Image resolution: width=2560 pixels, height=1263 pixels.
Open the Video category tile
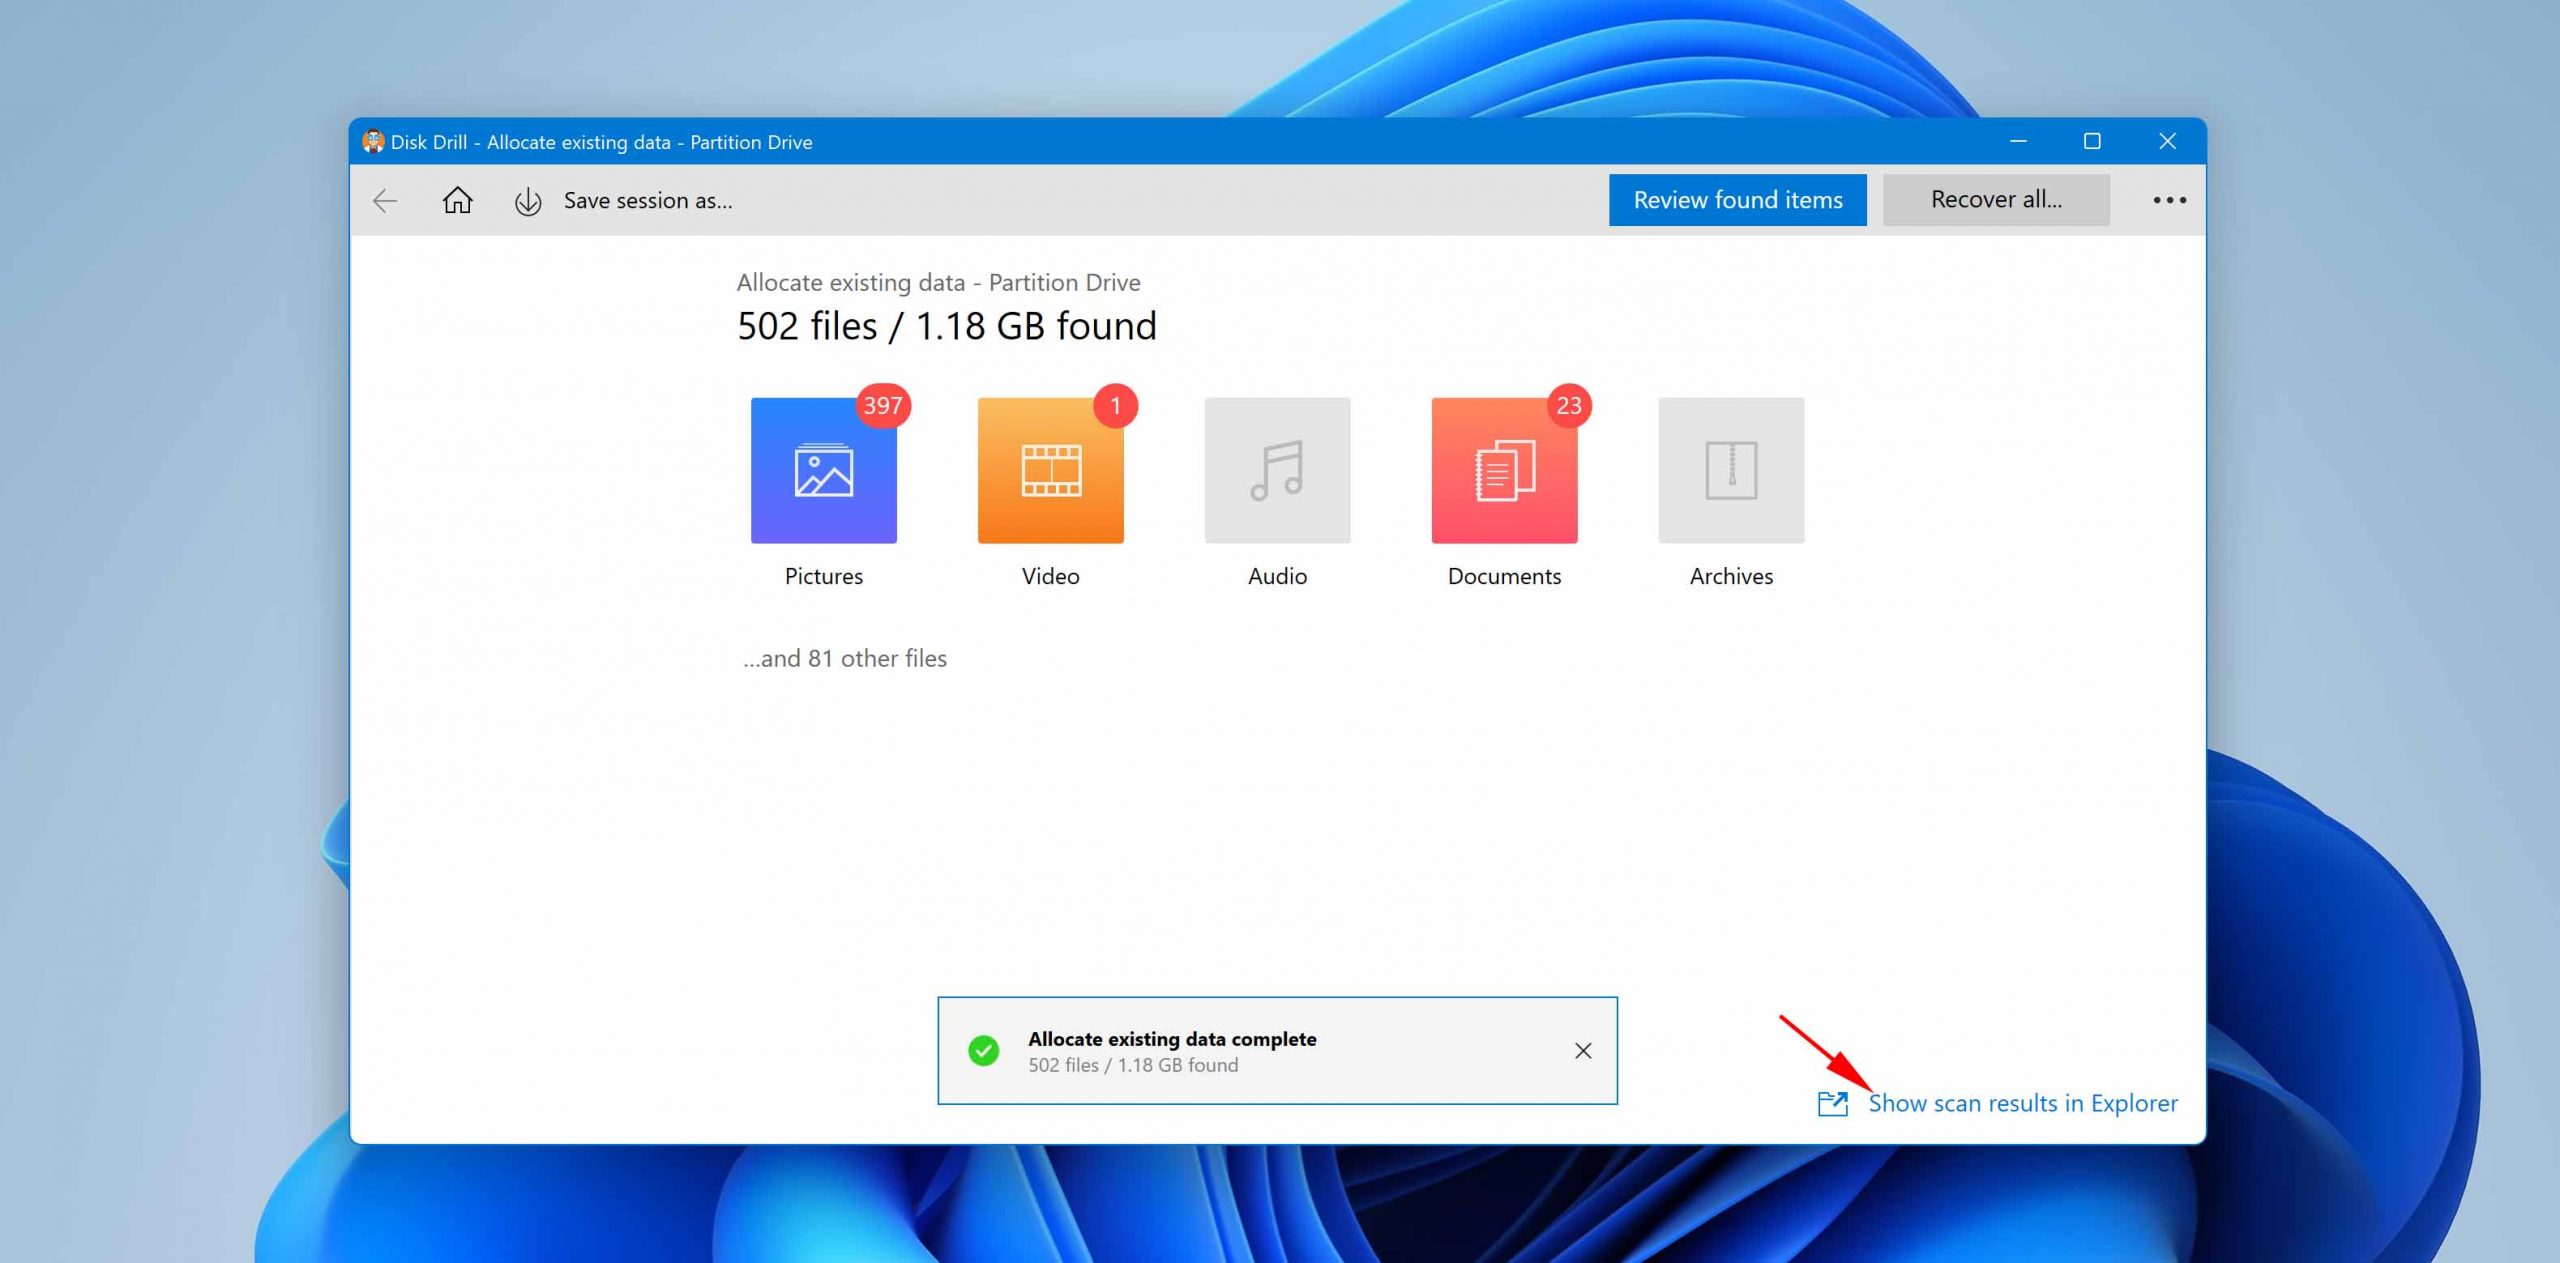coord(1050,470)
